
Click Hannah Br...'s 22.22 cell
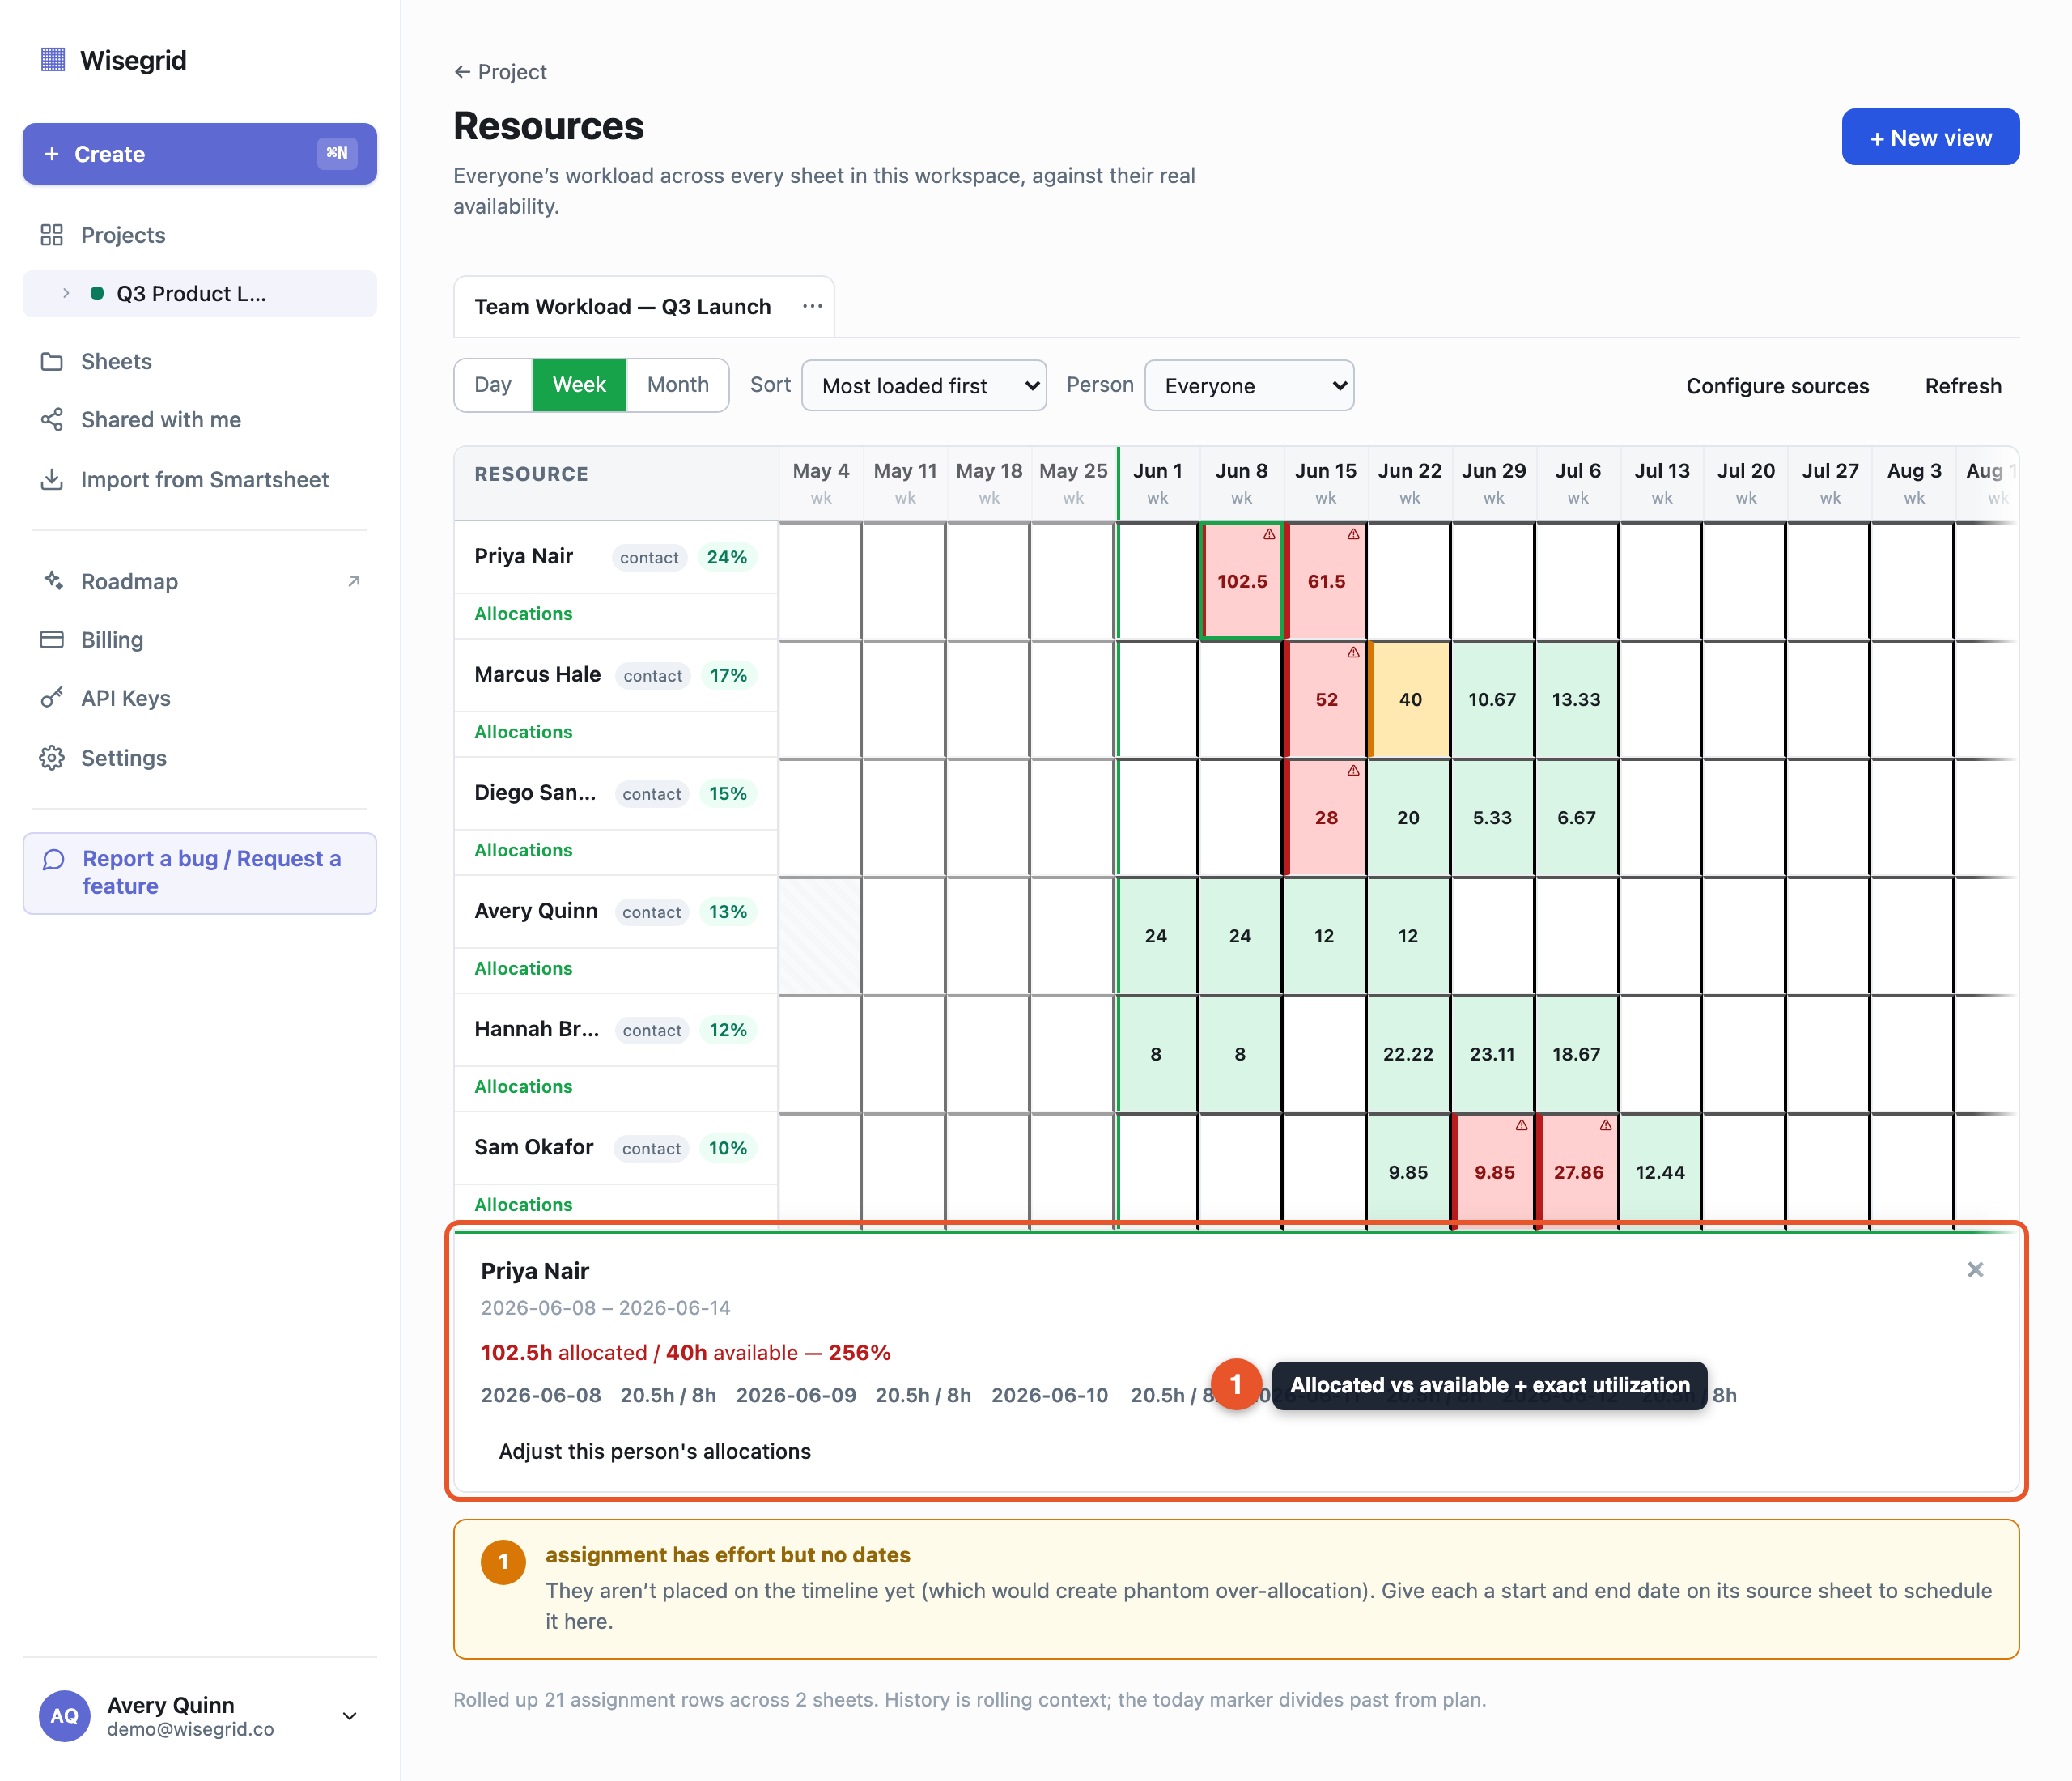(1408, 1054)
